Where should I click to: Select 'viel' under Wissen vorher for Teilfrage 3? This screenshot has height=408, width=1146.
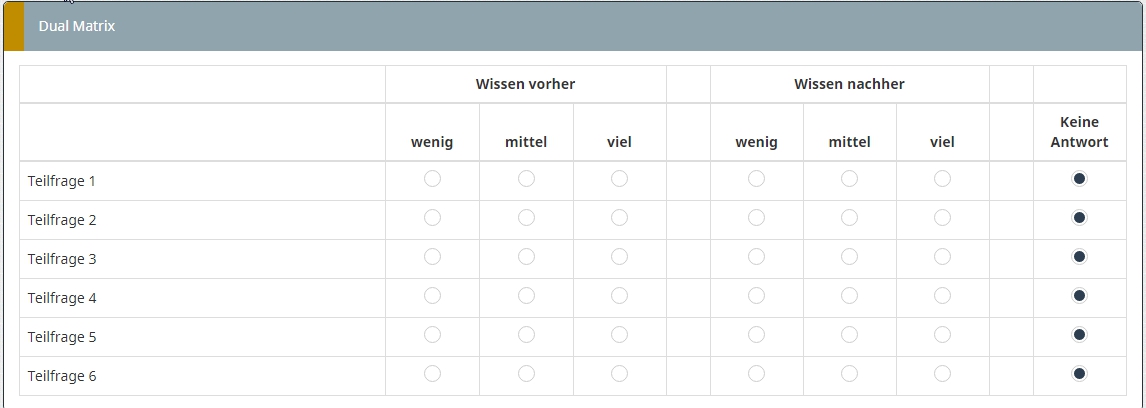coord(619,257)
